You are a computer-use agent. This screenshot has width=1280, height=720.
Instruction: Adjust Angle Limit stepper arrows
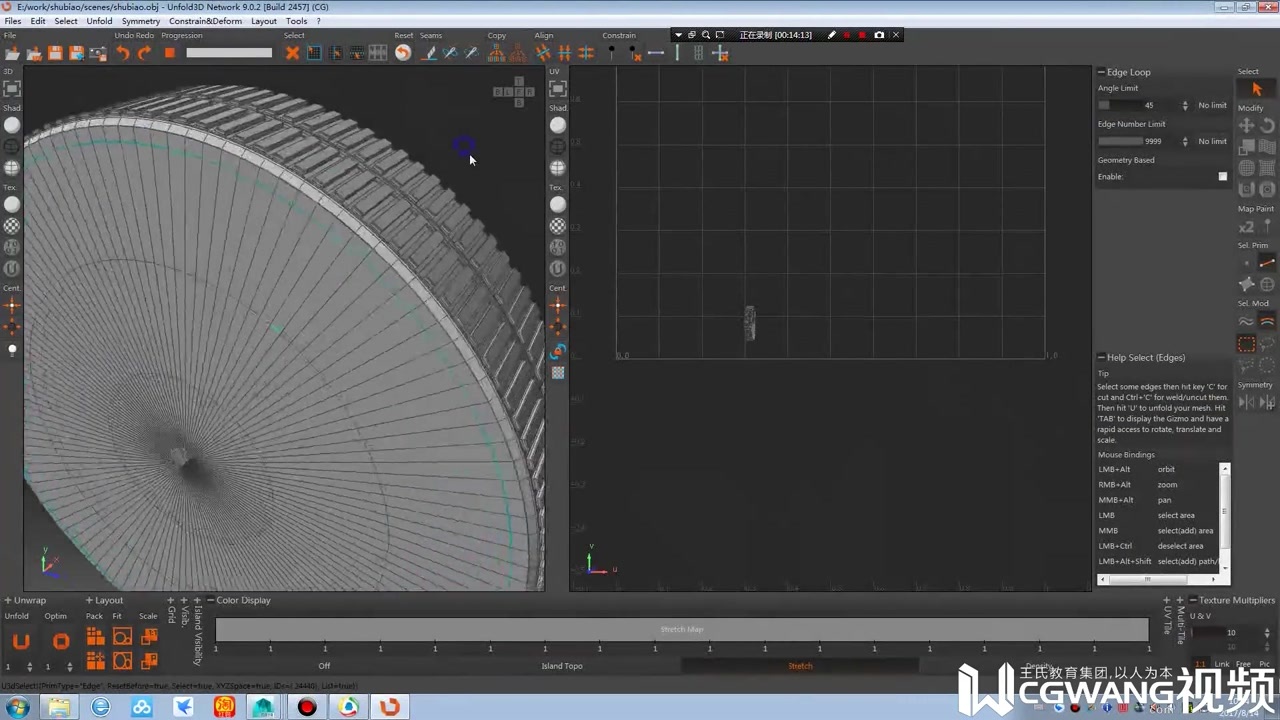[x=1185, y=105]
